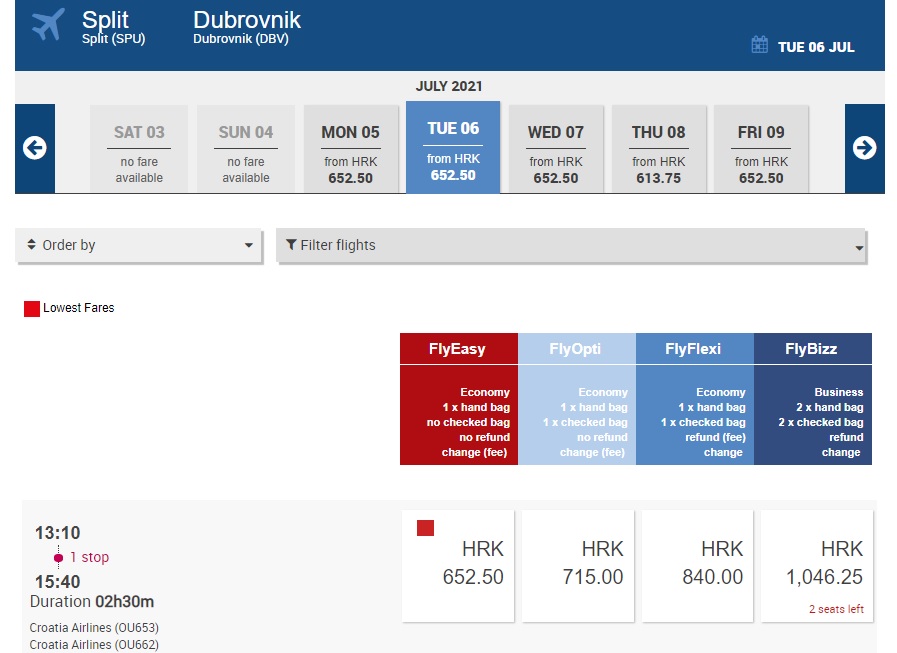Choose the FRI 09 date tab
This screenshot has width=897, height=653.
tap(761, 148)
